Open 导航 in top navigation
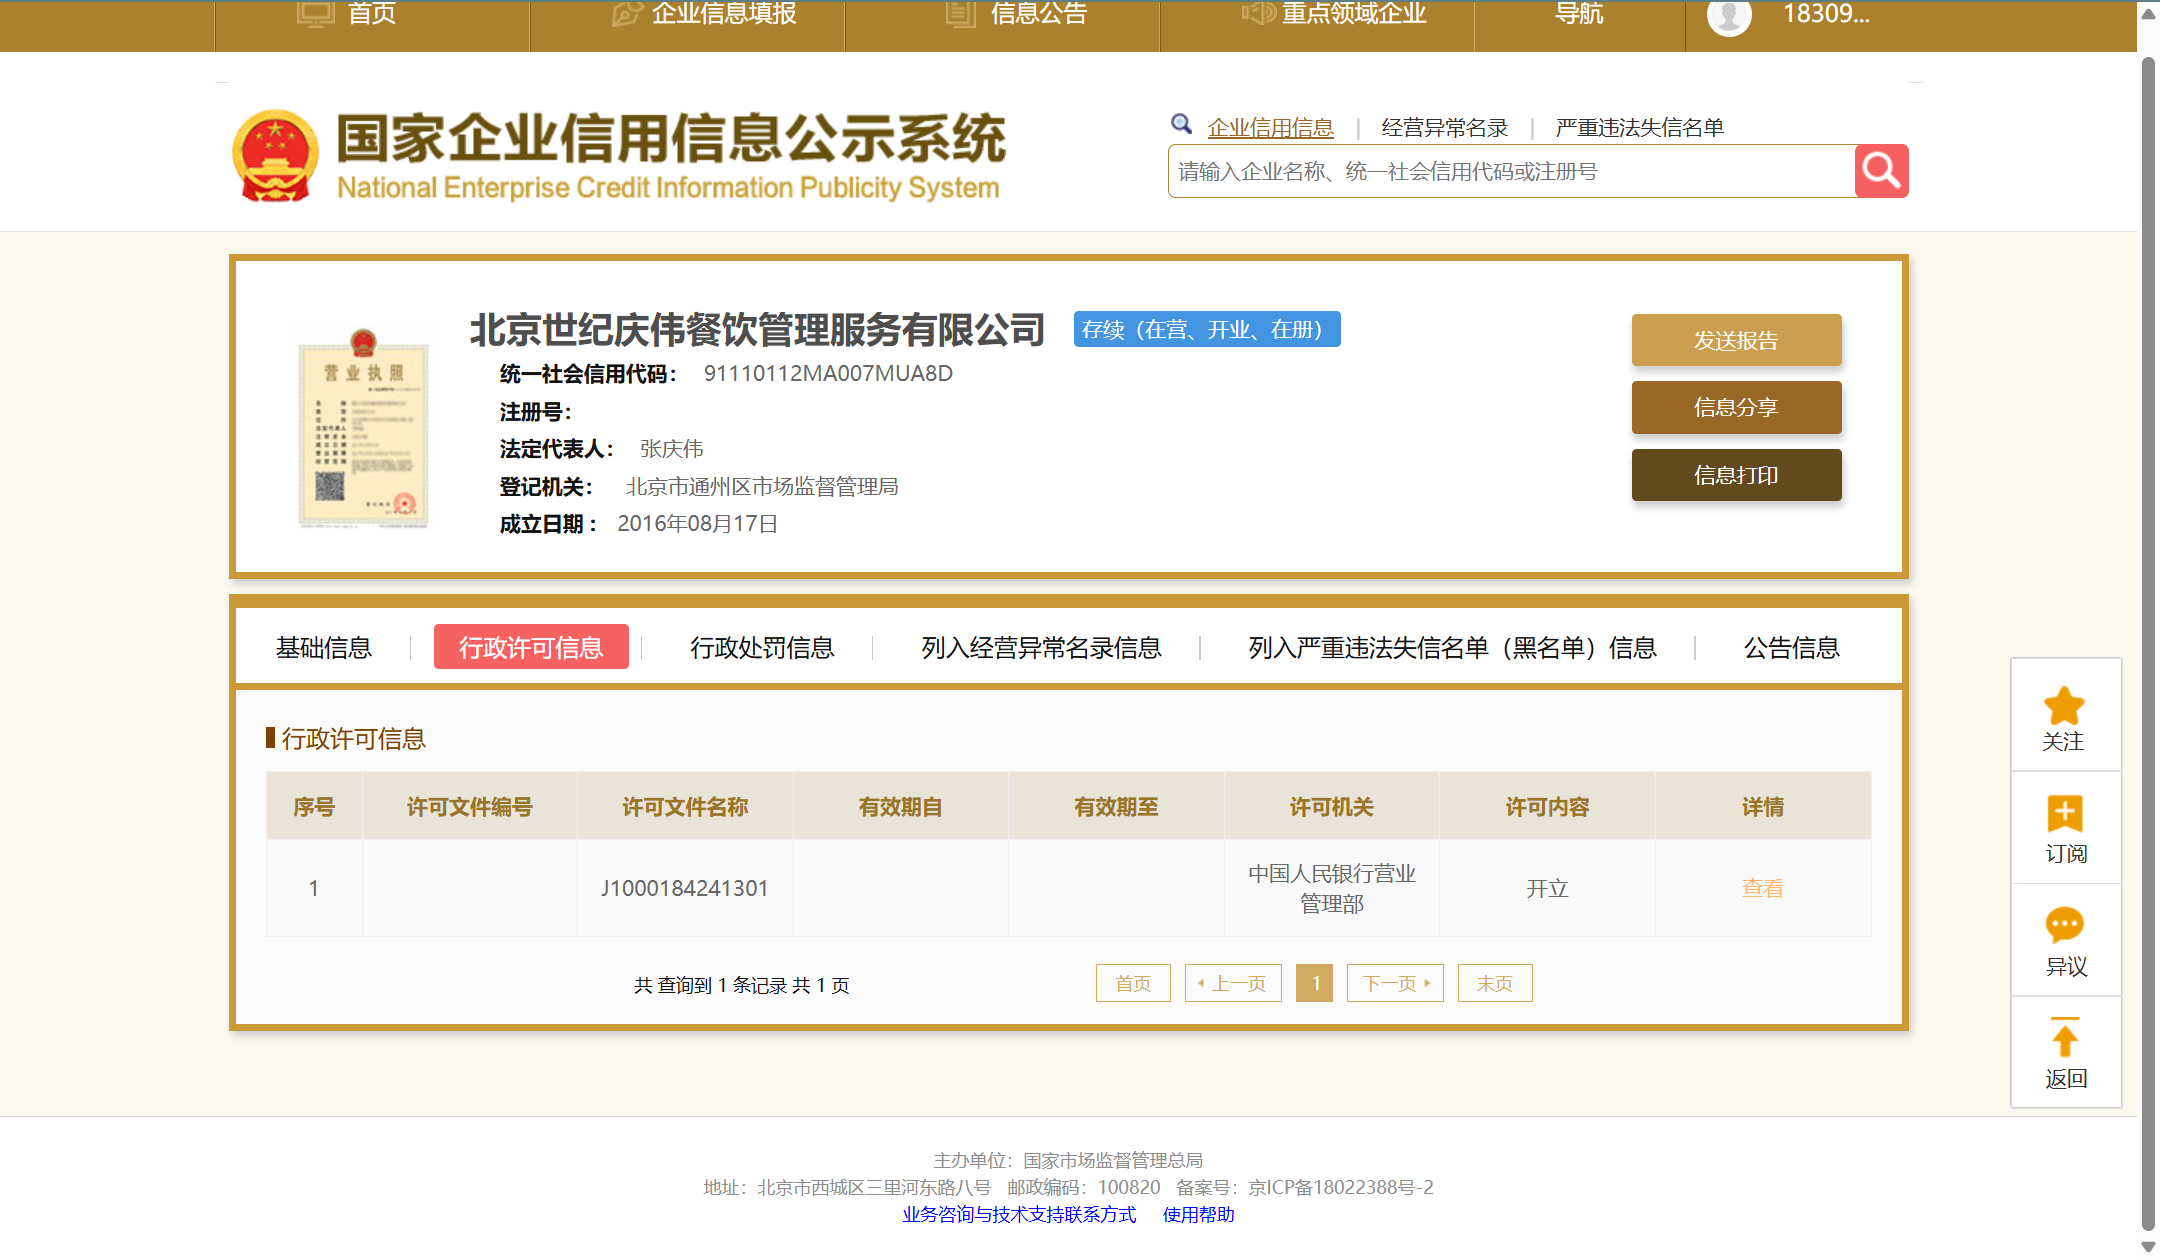The image size is (2160, 1257). tap(1579, 13)
